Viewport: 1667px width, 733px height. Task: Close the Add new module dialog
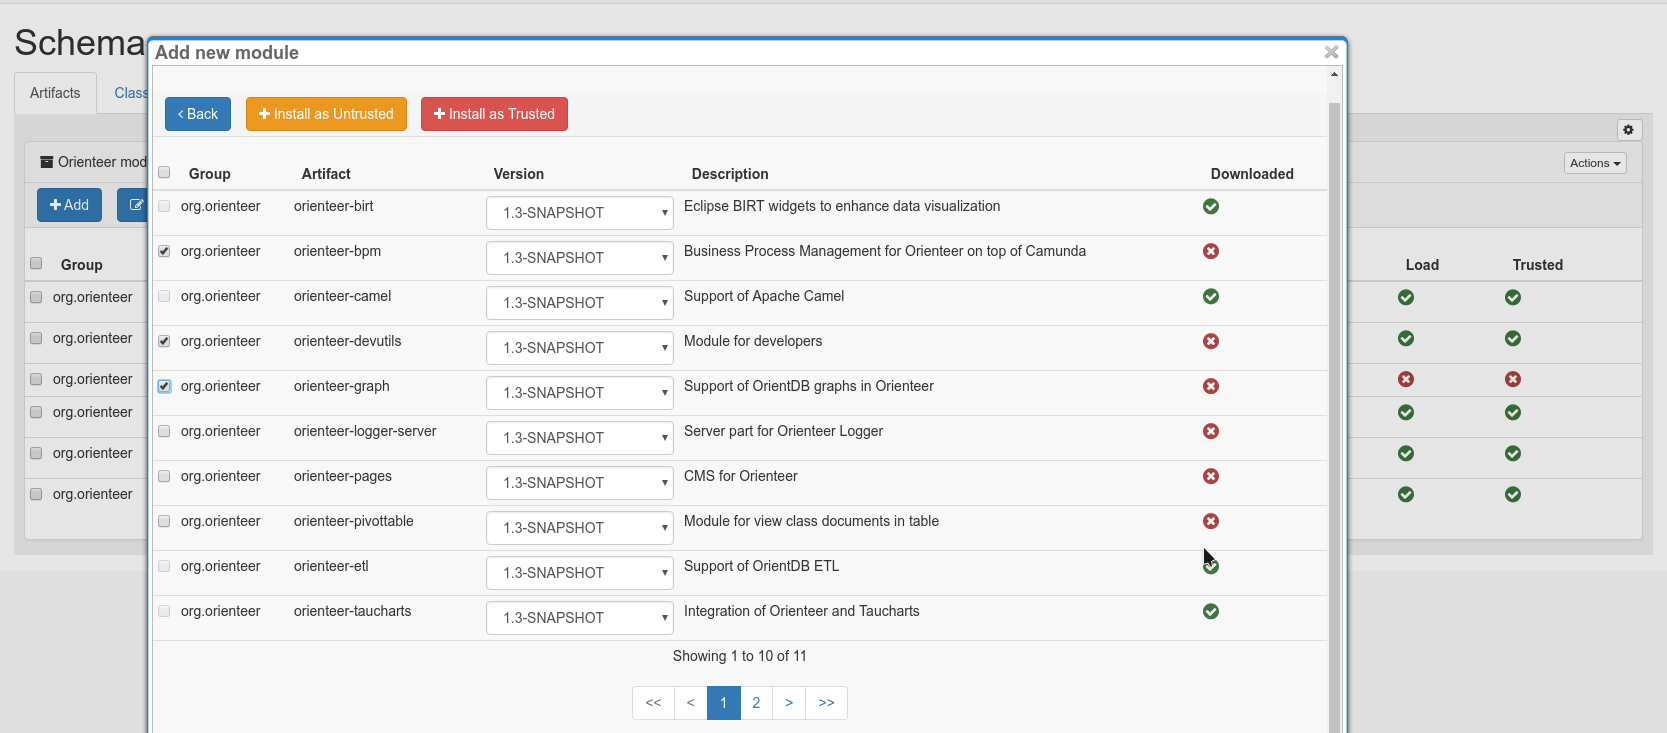[1331, 52]
